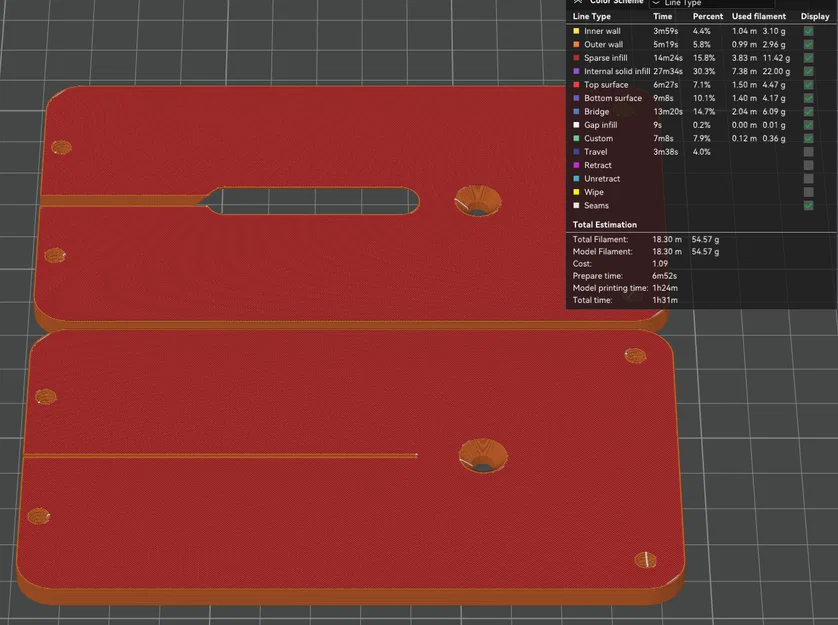This screenshot has width=838, height=625.
Task: Select the Bridge line type label
Action: pos(596,112)
